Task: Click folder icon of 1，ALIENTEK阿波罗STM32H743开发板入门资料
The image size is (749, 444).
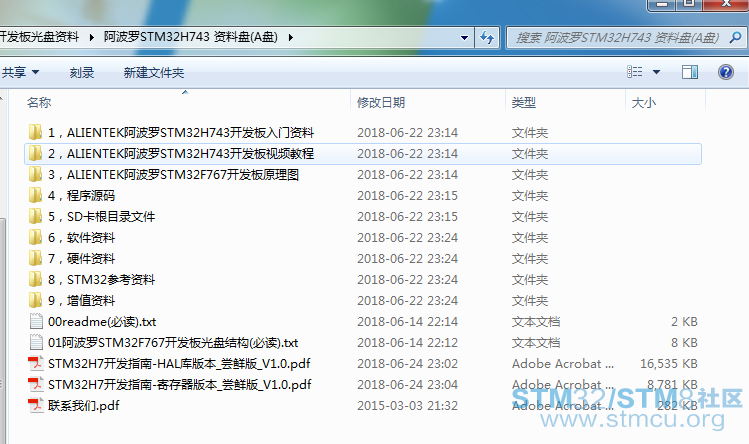Action: pos(35,132)
